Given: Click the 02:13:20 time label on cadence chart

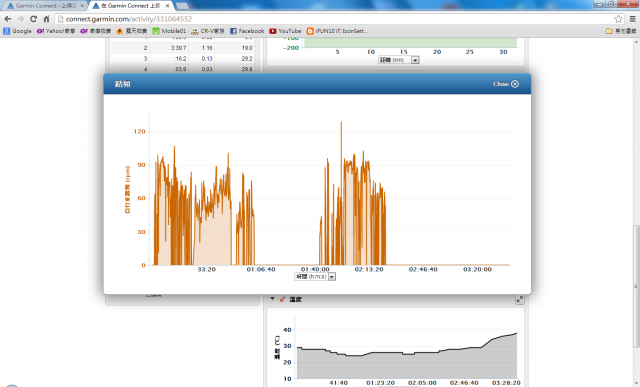Looking at the screenshot, I should [x=369, y=269].
